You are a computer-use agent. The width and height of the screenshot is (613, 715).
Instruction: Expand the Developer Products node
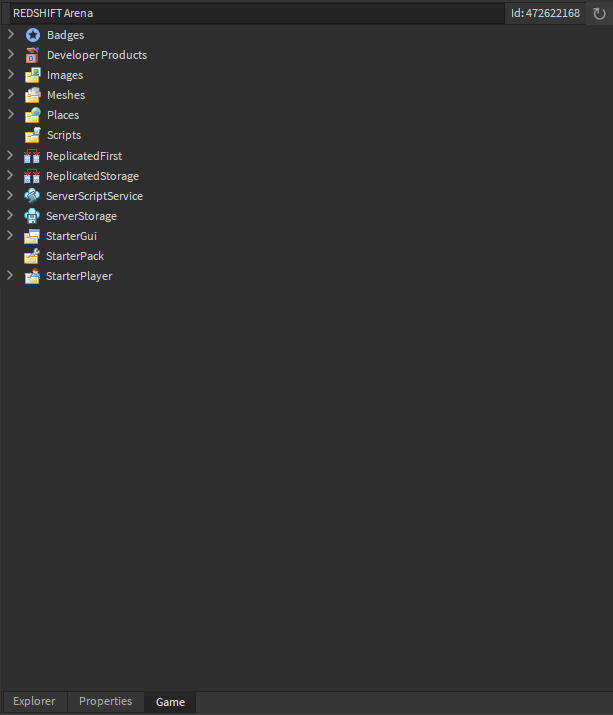pyautogui.click(x=11, y=54)
